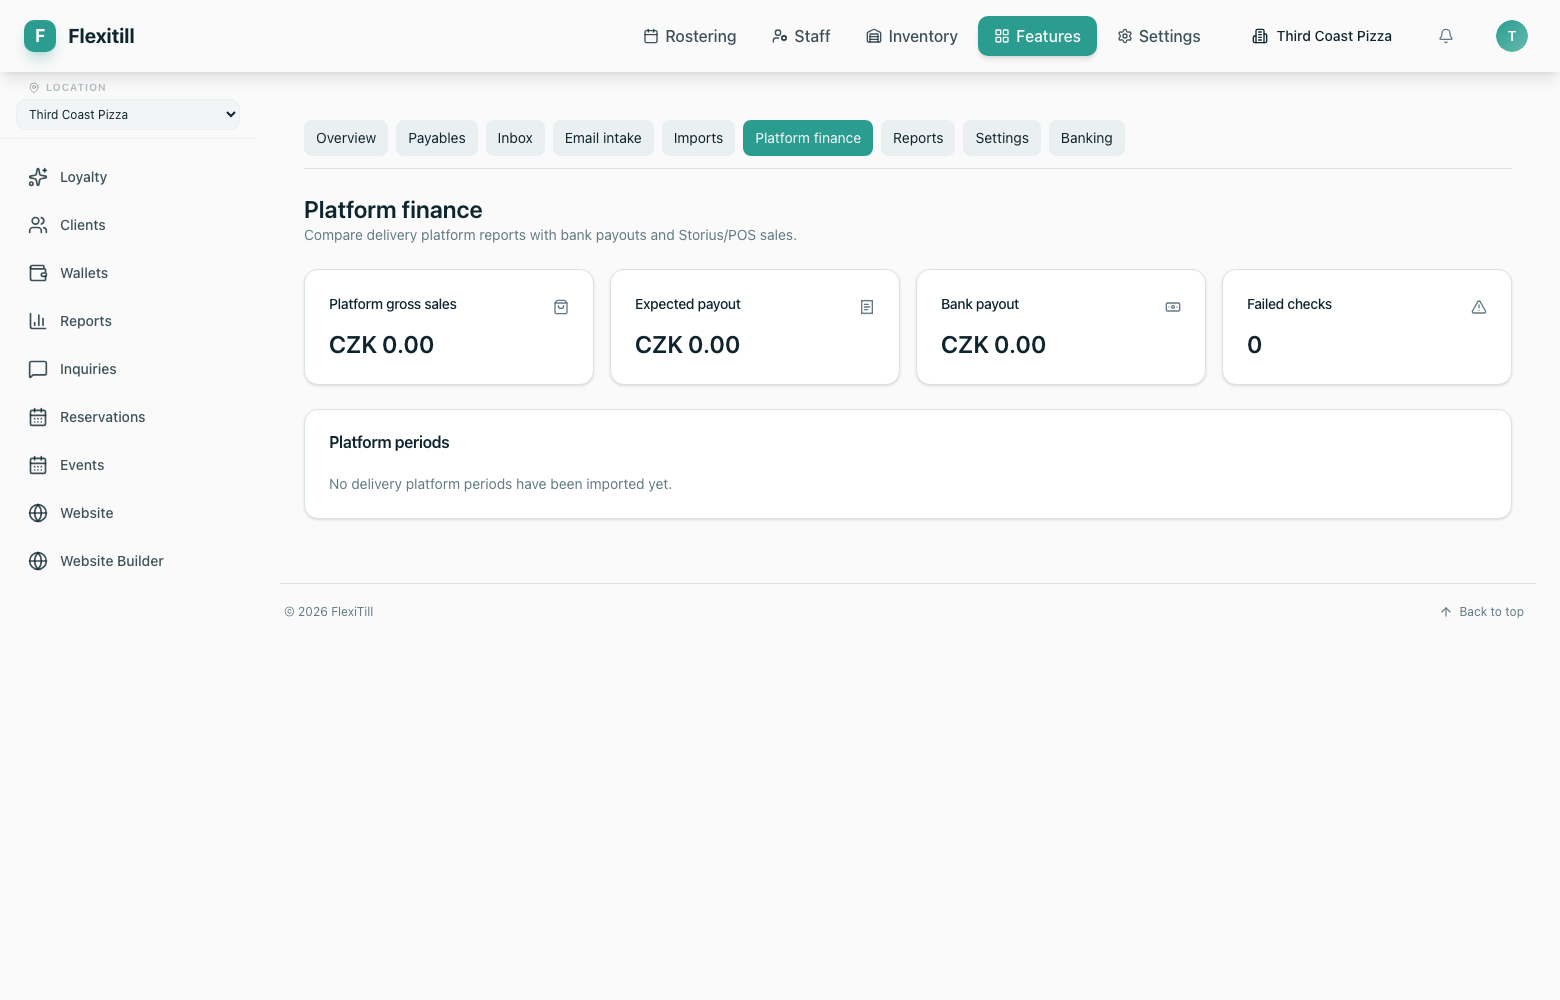Open the Third Coast Pizza header switcher

point(1322,36)
